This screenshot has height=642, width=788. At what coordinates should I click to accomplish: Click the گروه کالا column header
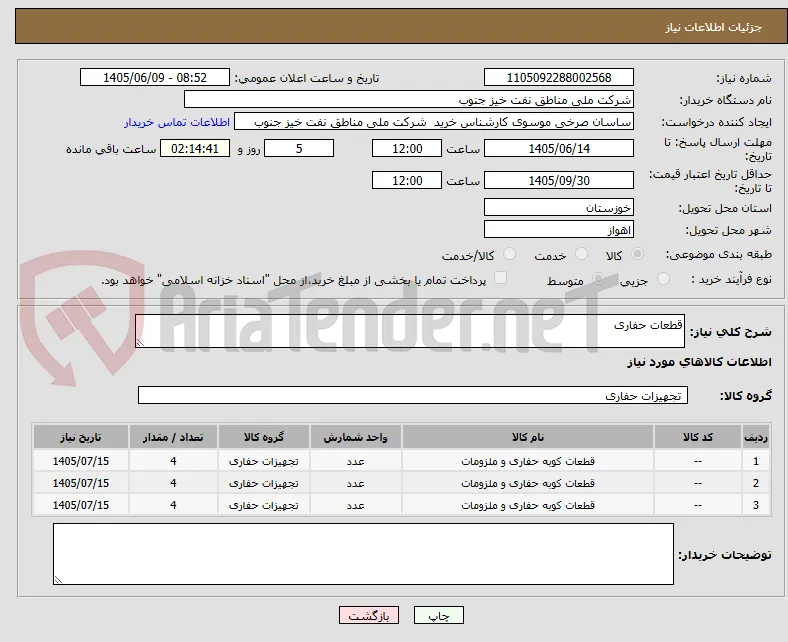(x=264, y=437)
